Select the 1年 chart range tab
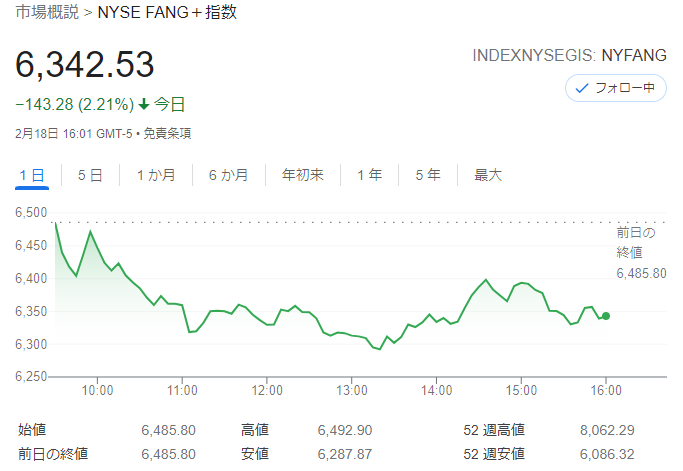 369,175
